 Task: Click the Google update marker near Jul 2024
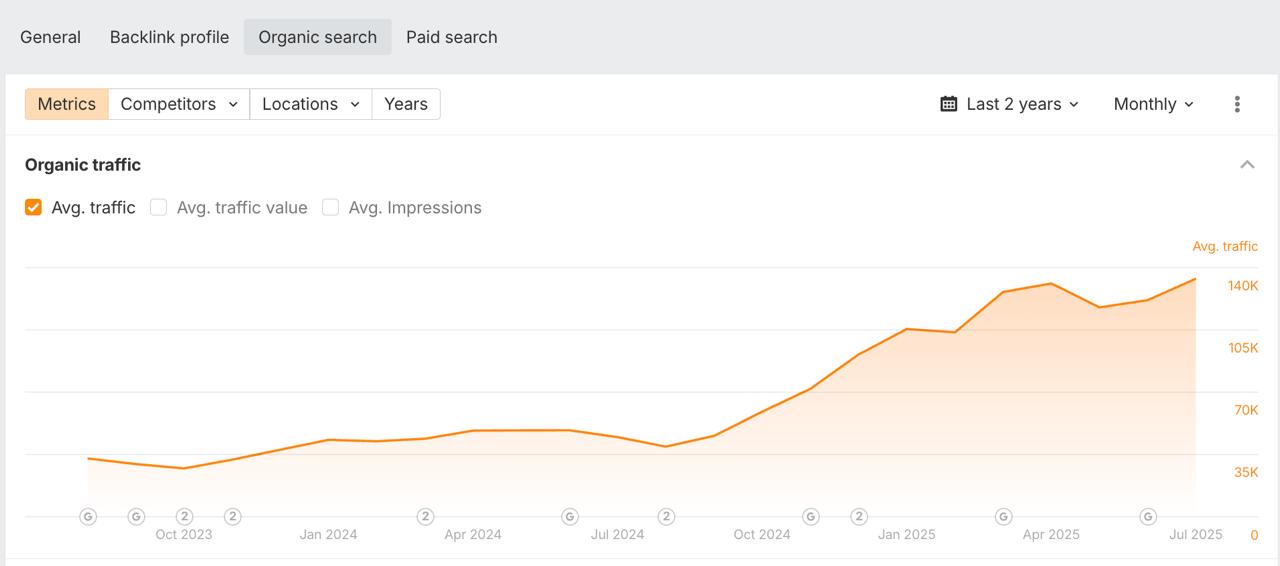tap(570, 517)
